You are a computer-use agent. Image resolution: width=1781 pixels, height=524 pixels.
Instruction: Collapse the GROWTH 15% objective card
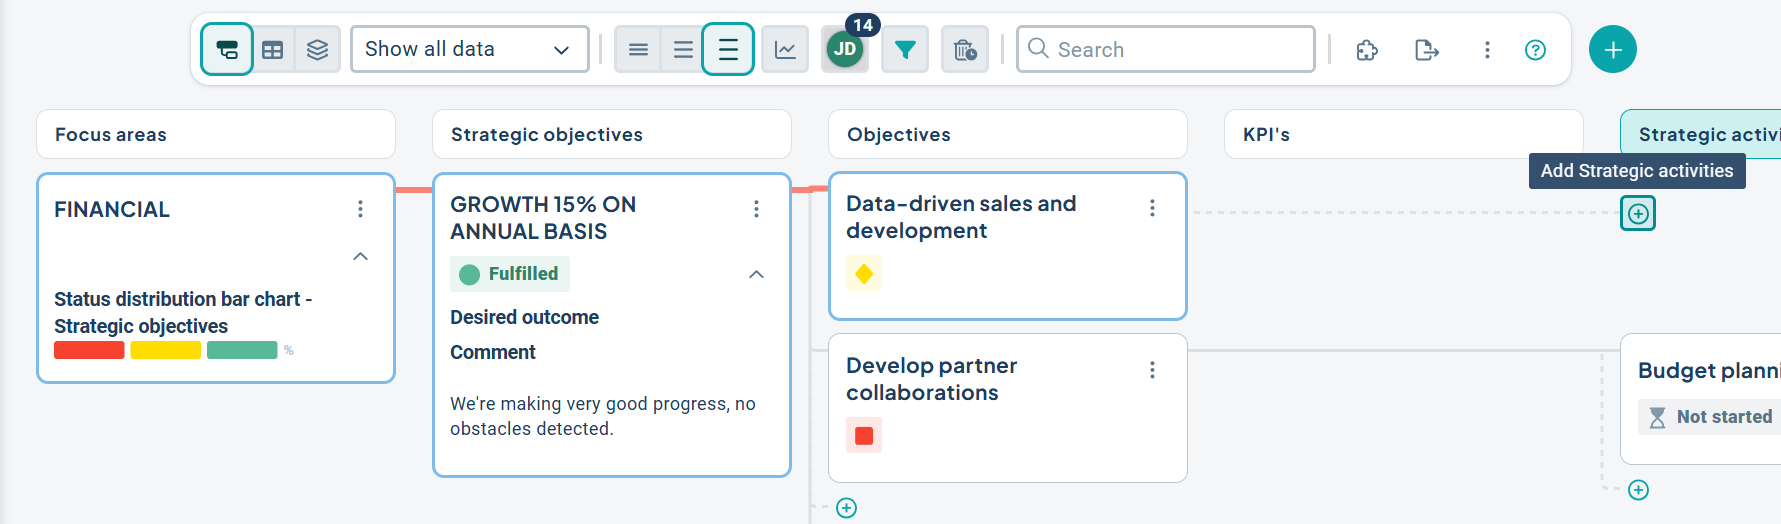point(756,274)
